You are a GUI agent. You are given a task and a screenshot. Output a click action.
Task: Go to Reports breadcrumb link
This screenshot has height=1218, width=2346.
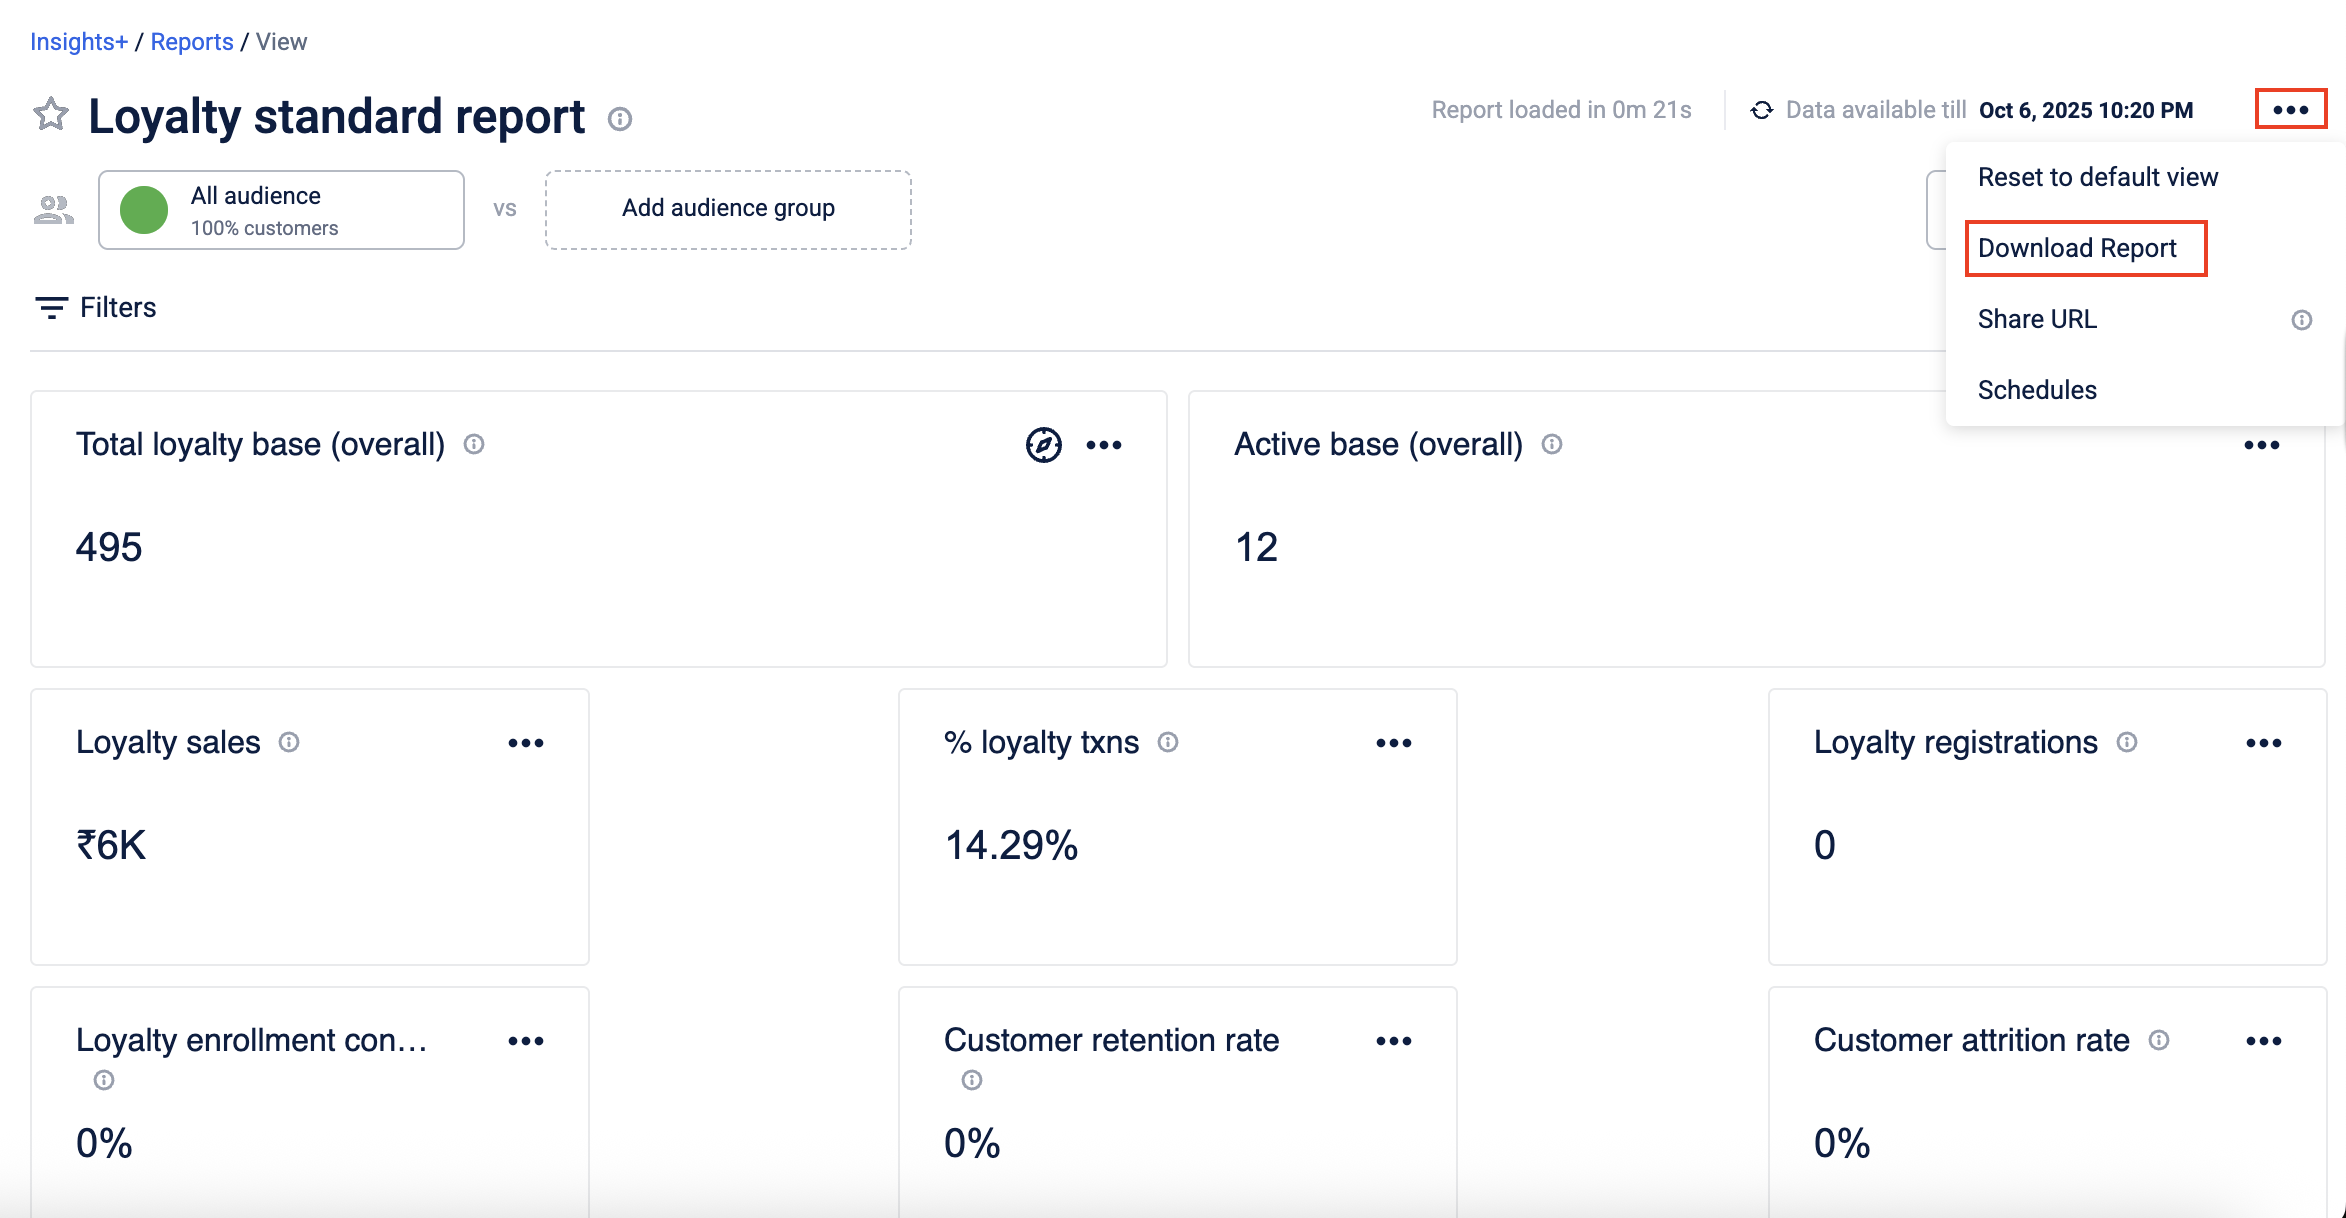pyautogui.click(x=192, y=42)
